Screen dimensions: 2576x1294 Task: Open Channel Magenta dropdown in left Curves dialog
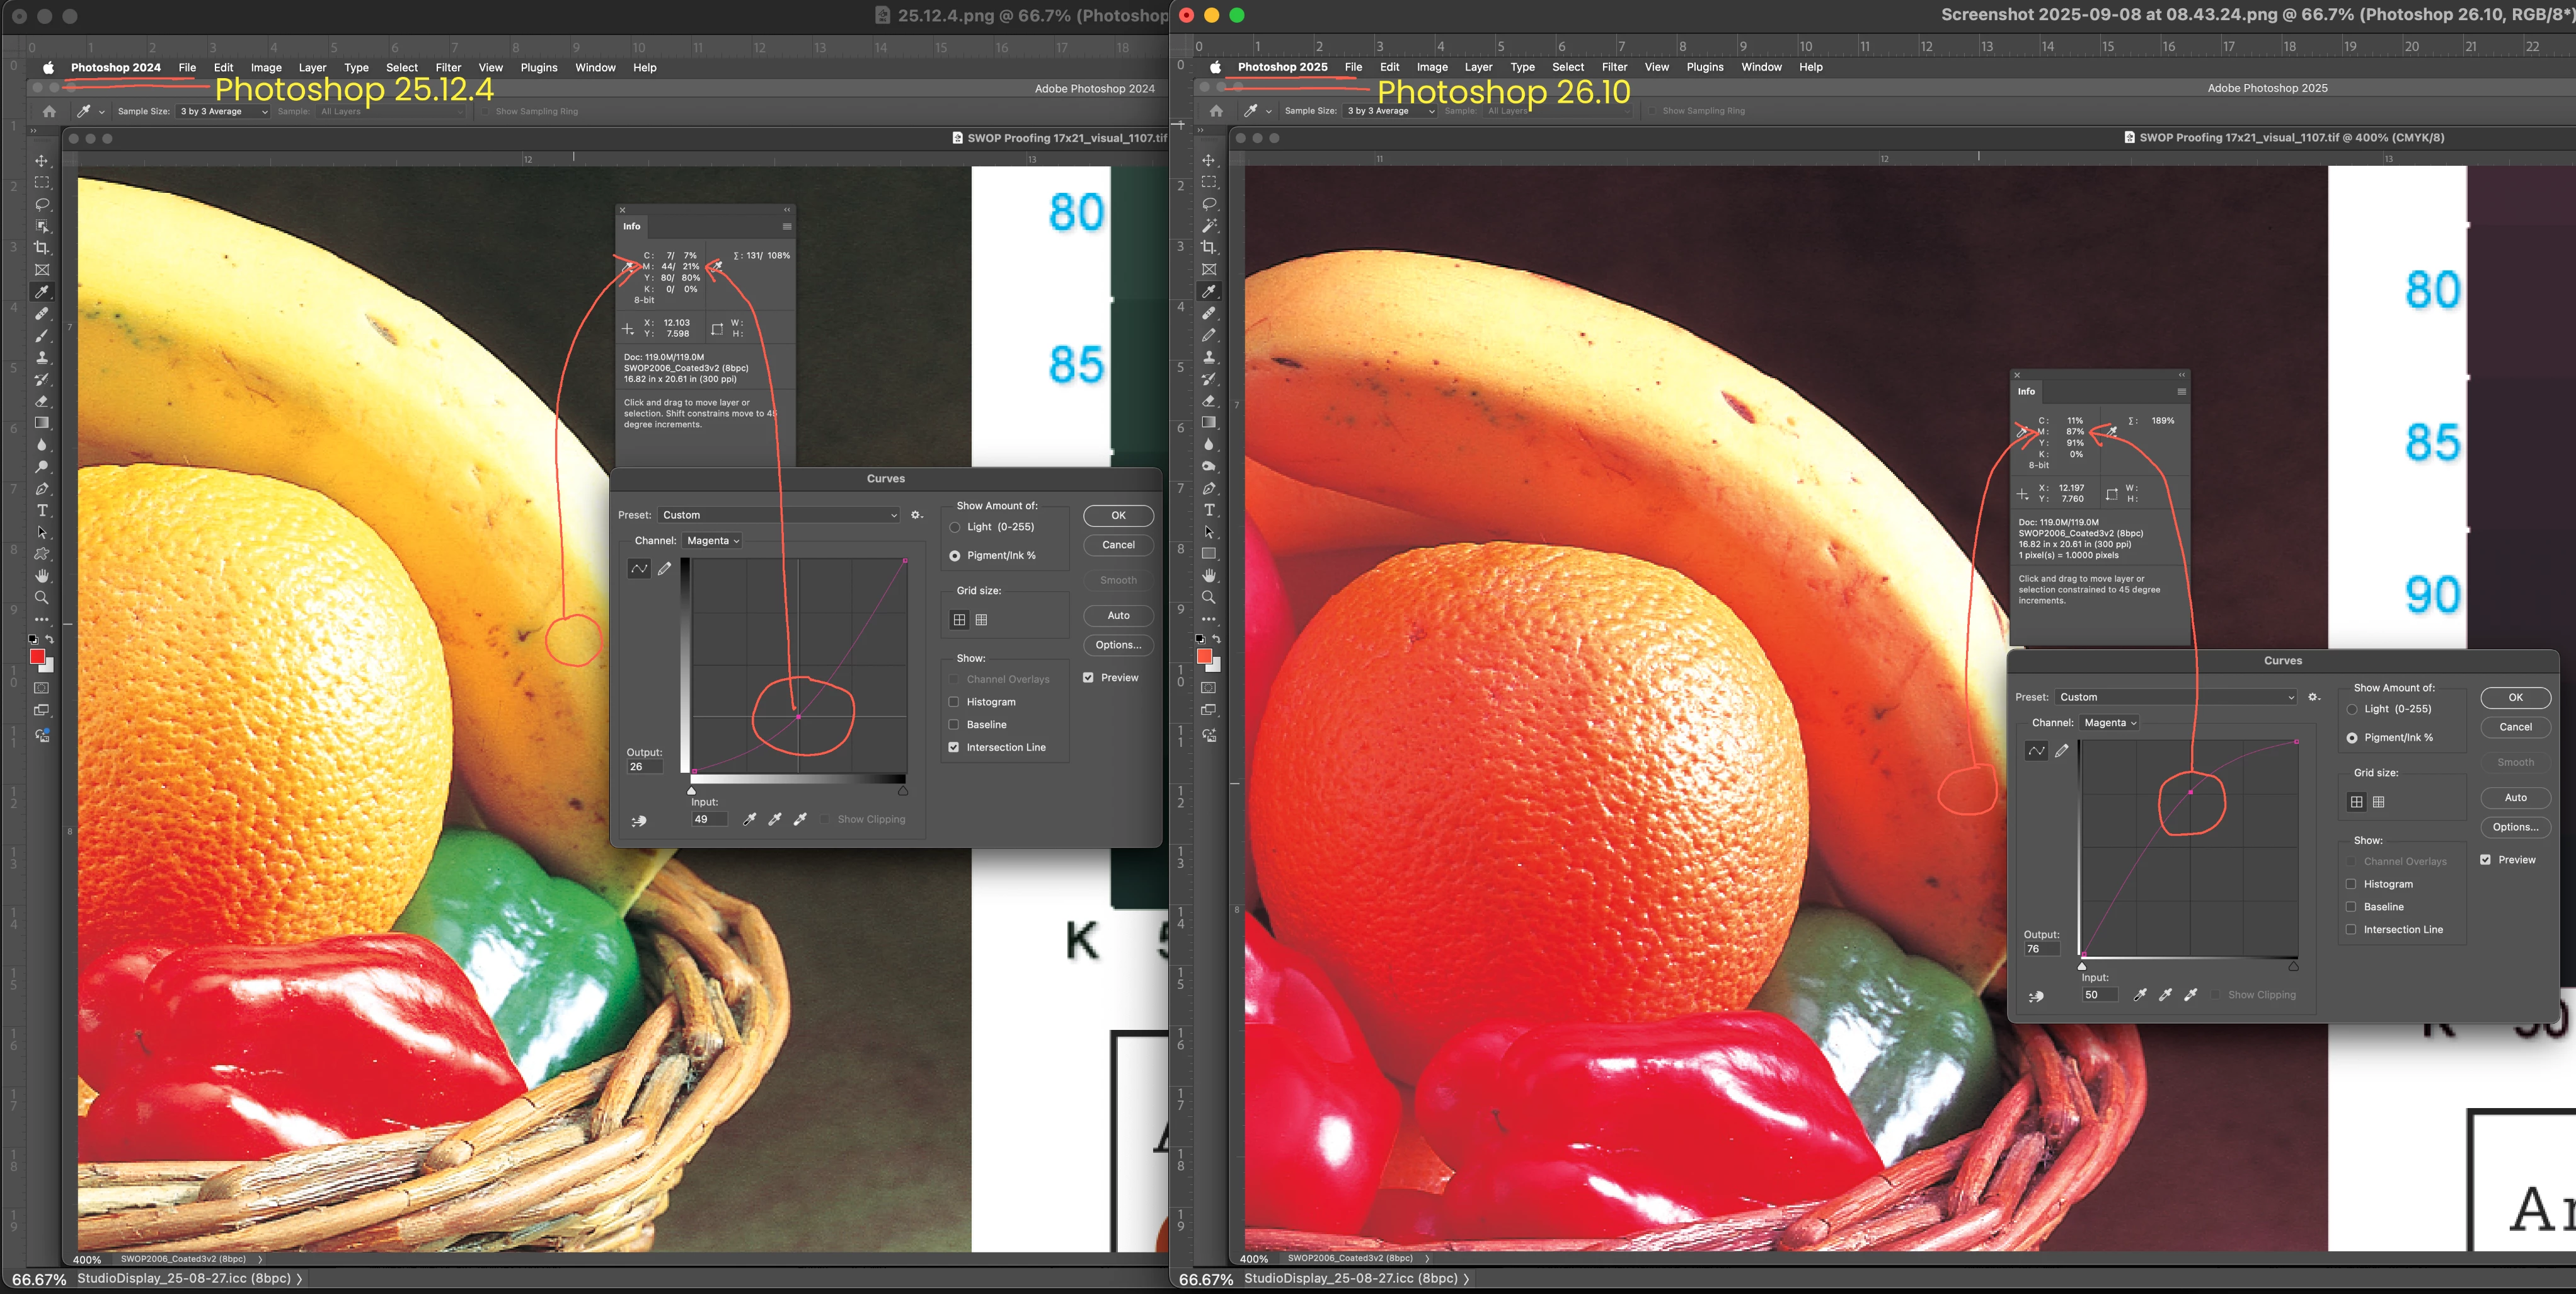pyautogui.click(x=713, y=541)
